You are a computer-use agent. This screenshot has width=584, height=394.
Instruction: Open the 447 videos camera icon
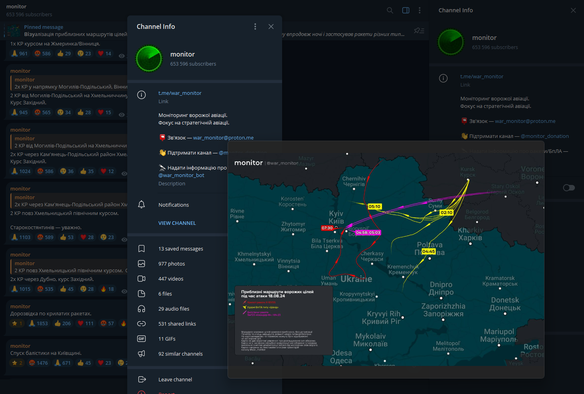(x=142, y=279)
